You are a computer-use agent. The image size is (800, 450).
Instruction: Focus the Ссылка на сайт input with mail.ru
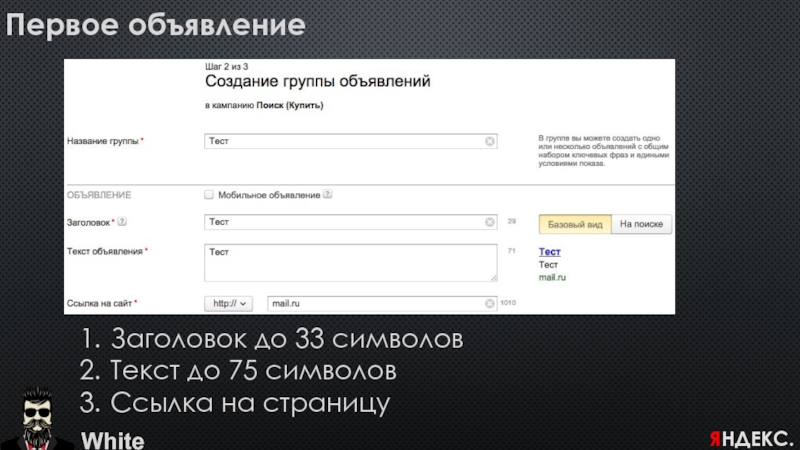click(382, 304)
